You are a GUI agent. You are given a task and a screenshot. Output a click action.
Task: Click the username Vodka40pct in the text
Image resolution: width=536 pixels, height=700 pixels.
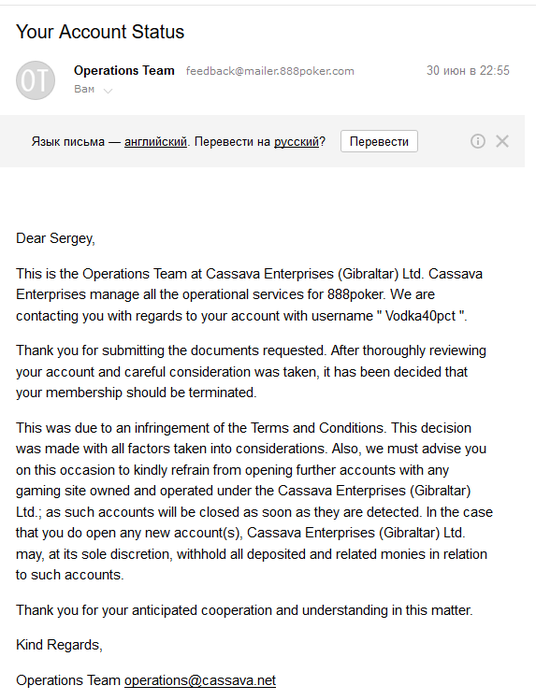(x=420, y=316)
